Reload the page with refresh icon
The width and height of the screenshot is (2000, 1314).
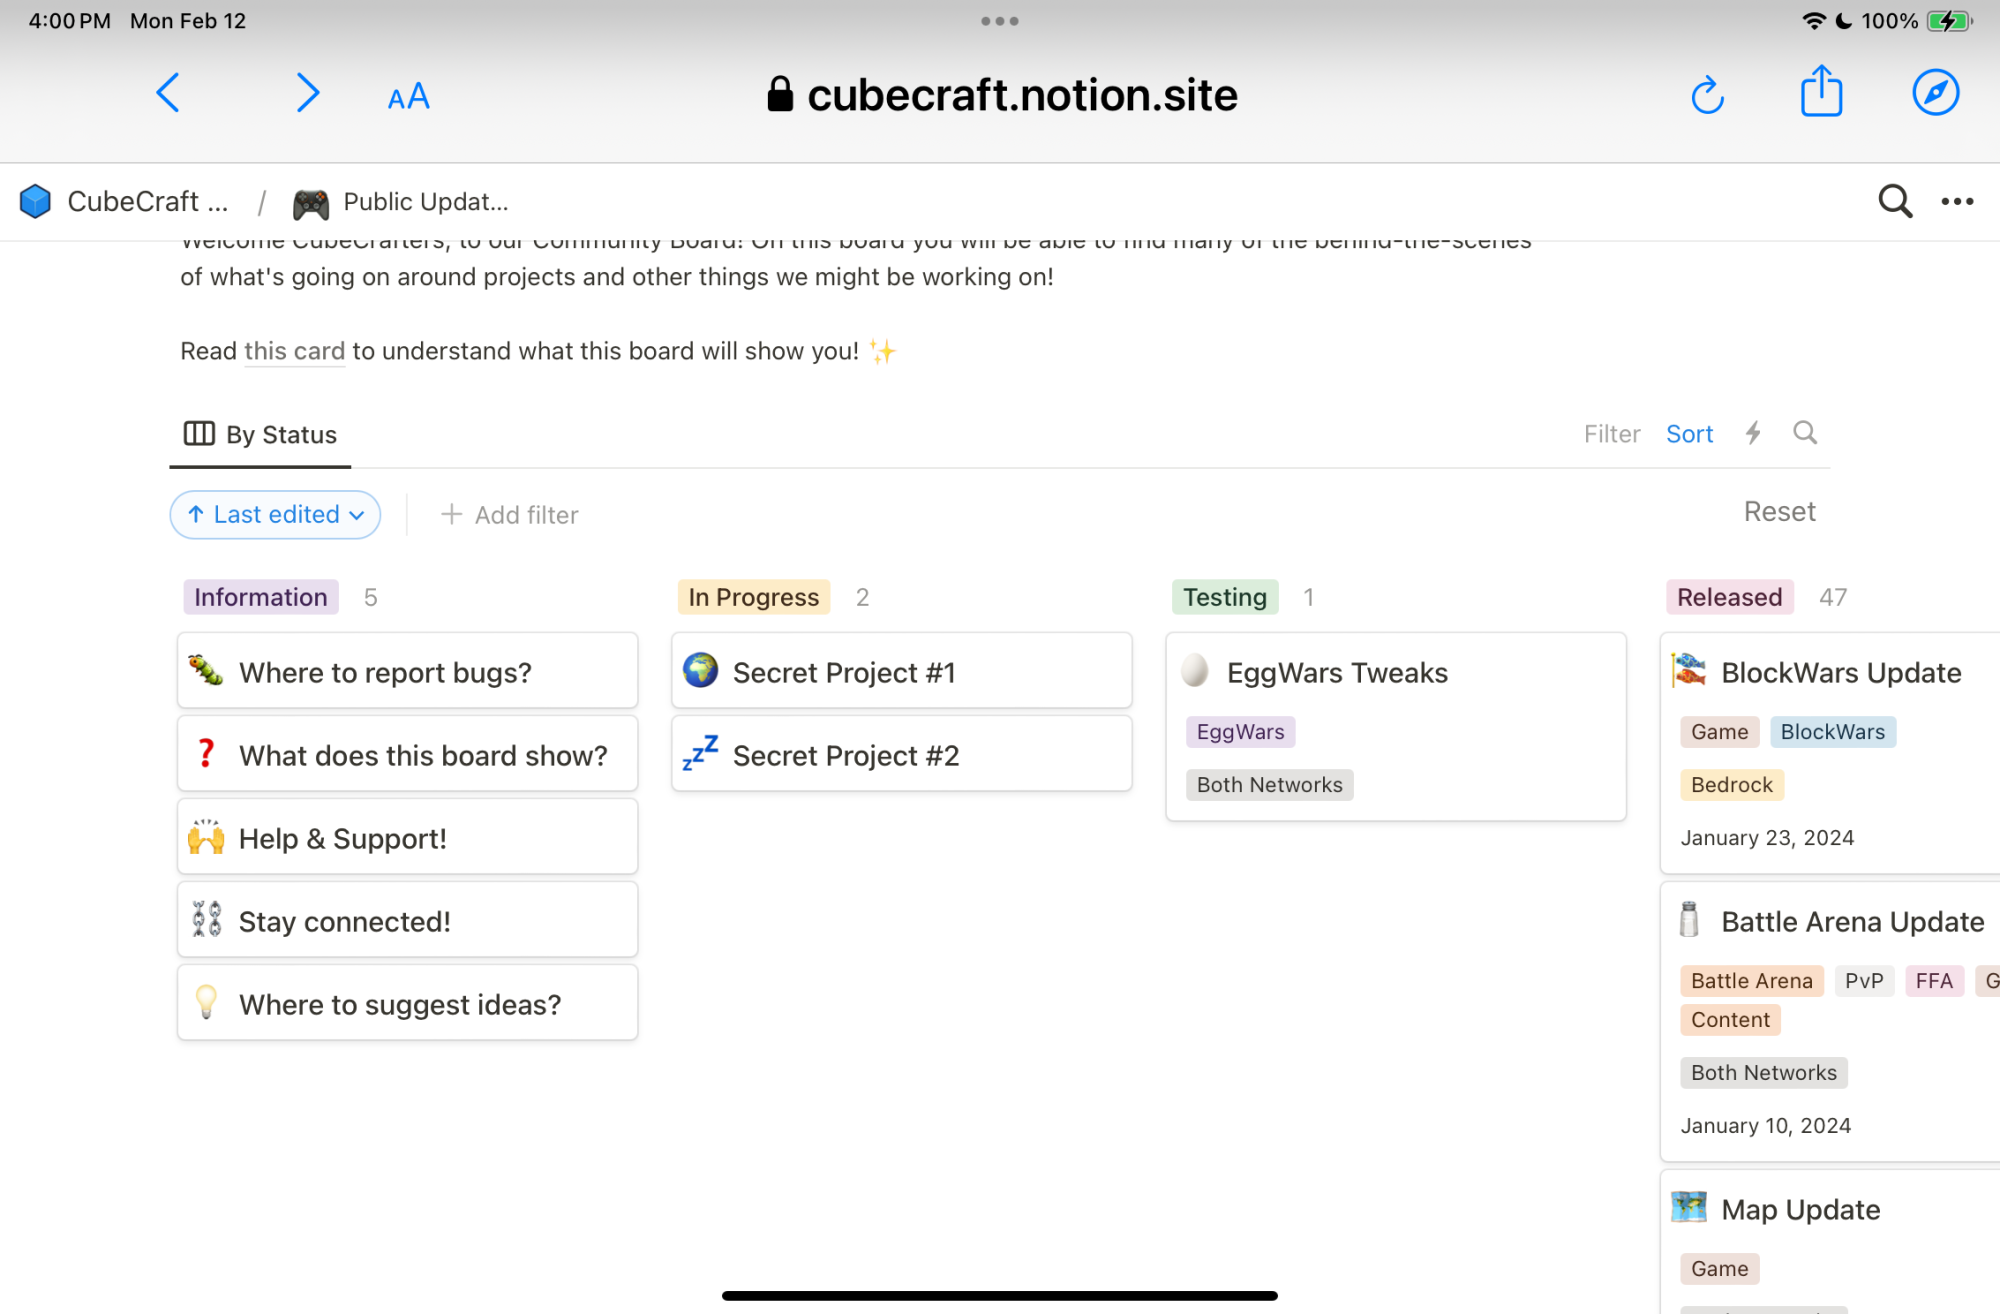(1707, 95)
